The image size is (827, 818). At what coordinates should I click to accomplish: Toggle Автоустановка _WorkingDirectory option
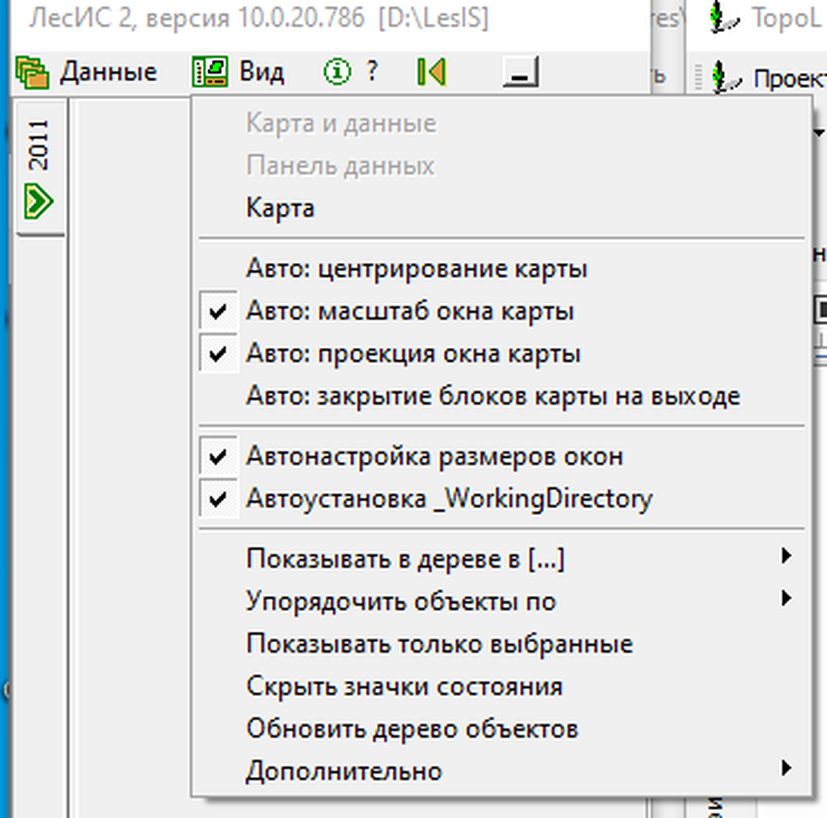click(x=448, y=499)
